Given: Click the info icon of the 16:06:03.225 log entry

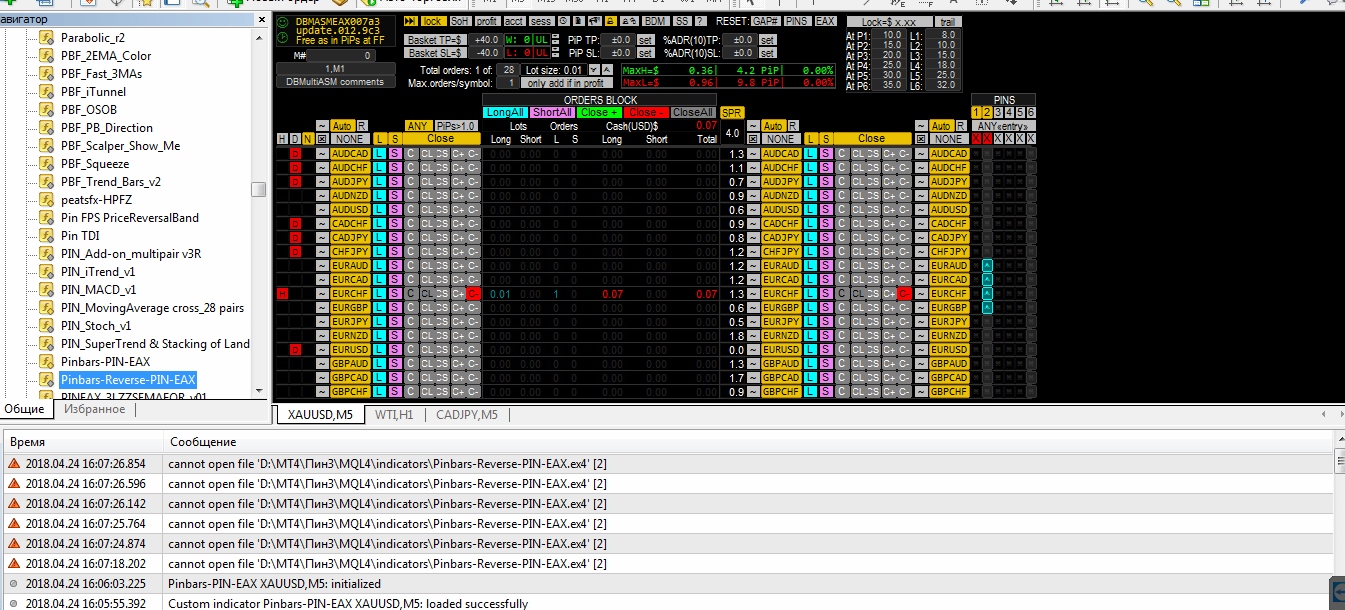Looking at the screenshot, I should click(13, 584).
